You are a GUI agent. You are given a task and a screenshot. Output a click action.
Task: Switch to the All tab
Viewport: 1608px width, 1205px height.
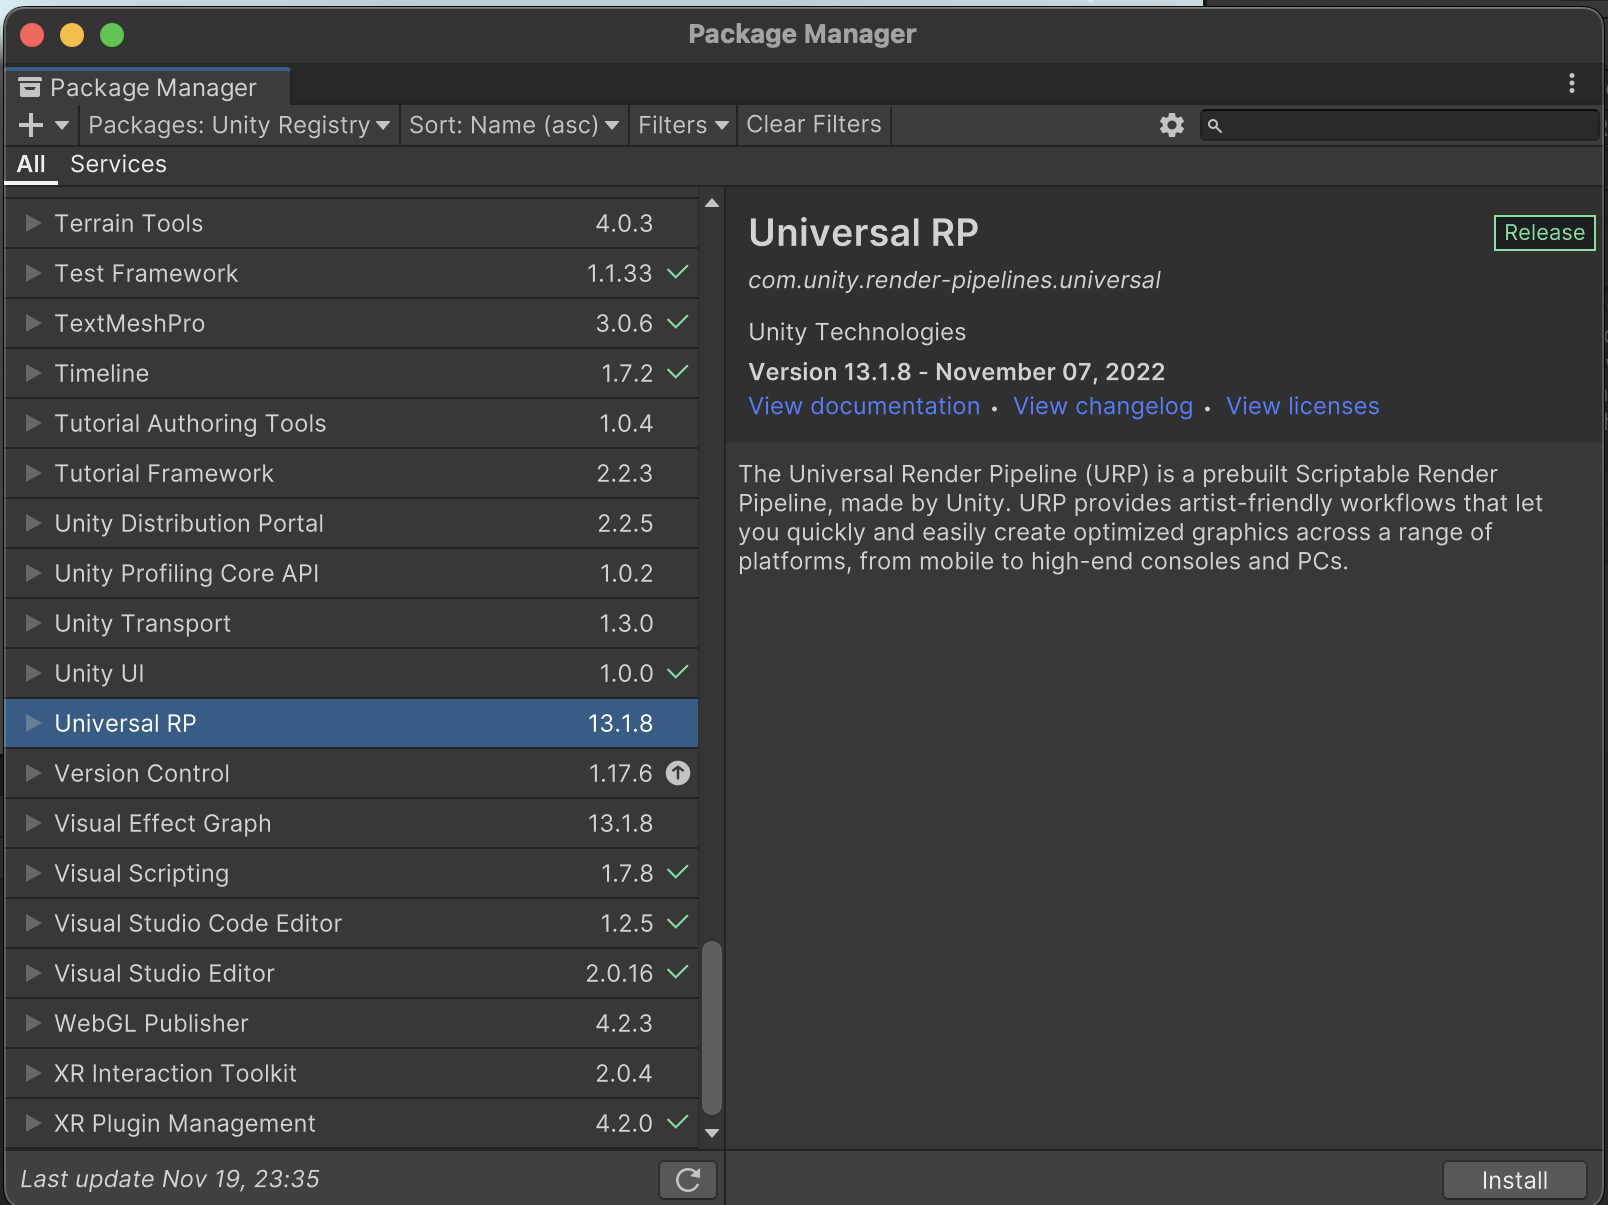coord(31,164)
